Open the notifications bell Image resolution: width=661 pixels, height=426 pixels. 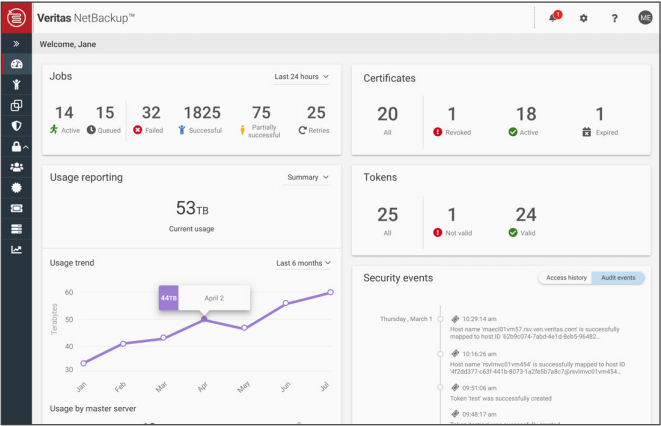tap(553, 18)
